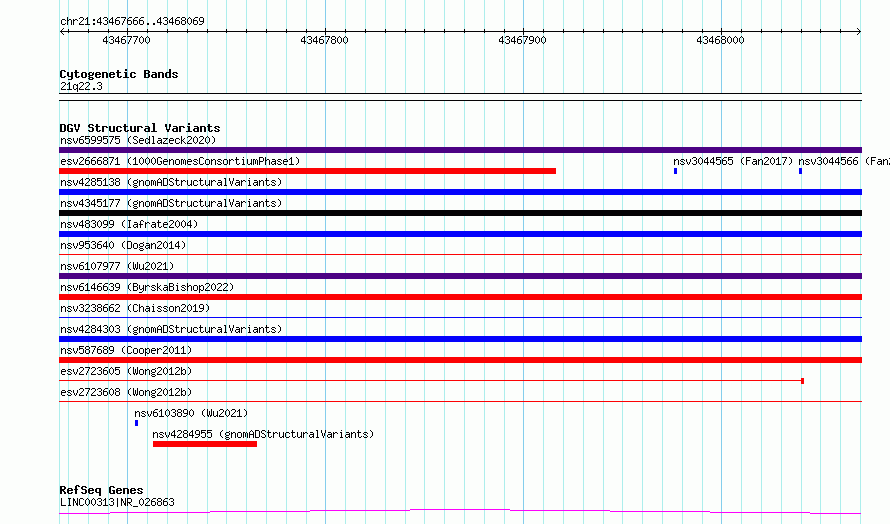Open nsv483099 (Iafrate2004) label
The width and height of the screenshot is (890, 524).
click(129, 224)
